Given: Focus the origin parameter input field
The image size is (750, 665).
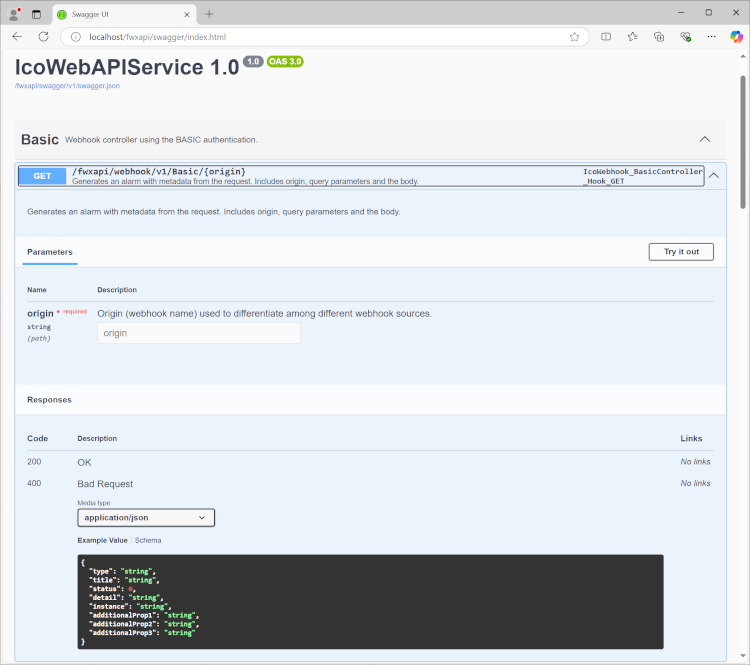Looking at the screenshot, I should point(199,333).
